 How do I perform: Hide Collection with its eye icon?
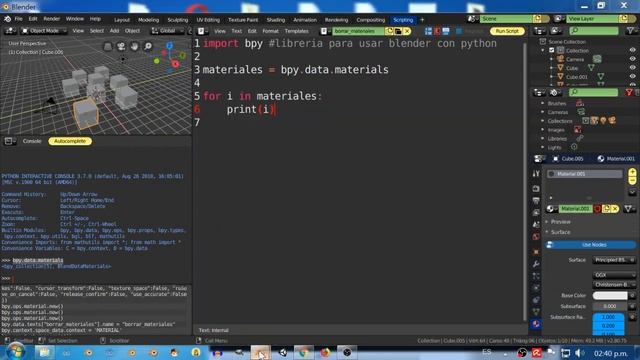(x=632, y=50)
